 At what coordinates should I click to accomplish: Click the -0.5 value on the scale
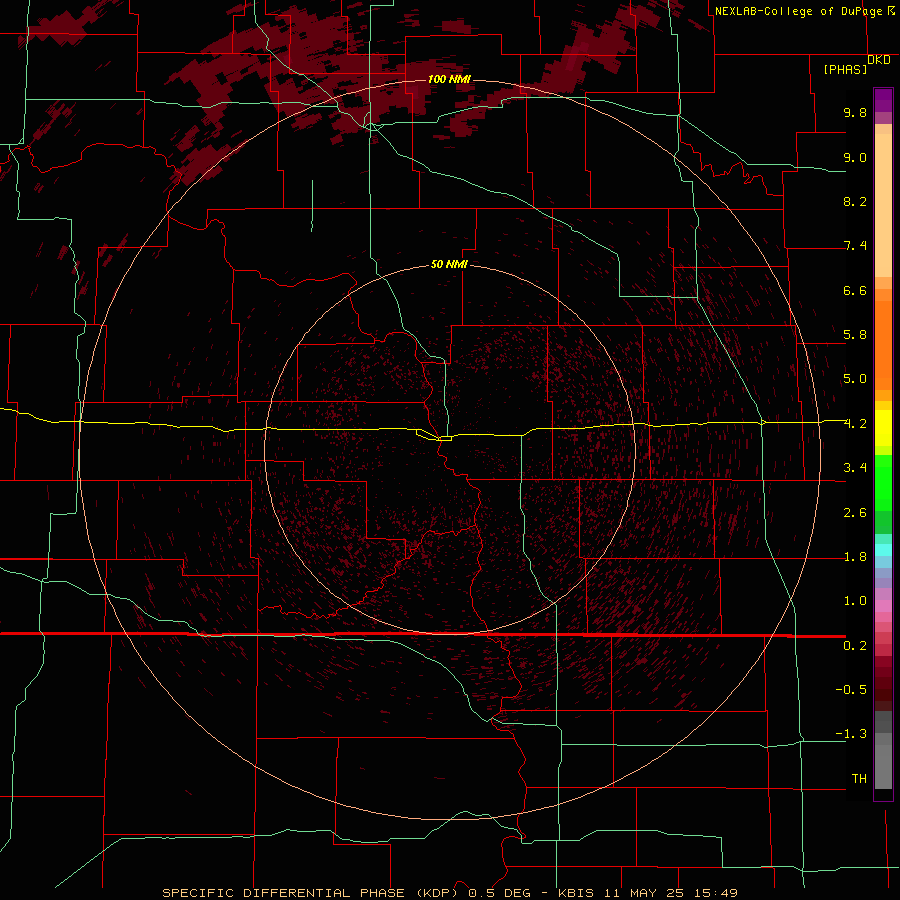pyautogui.click(x=851, y=690)
